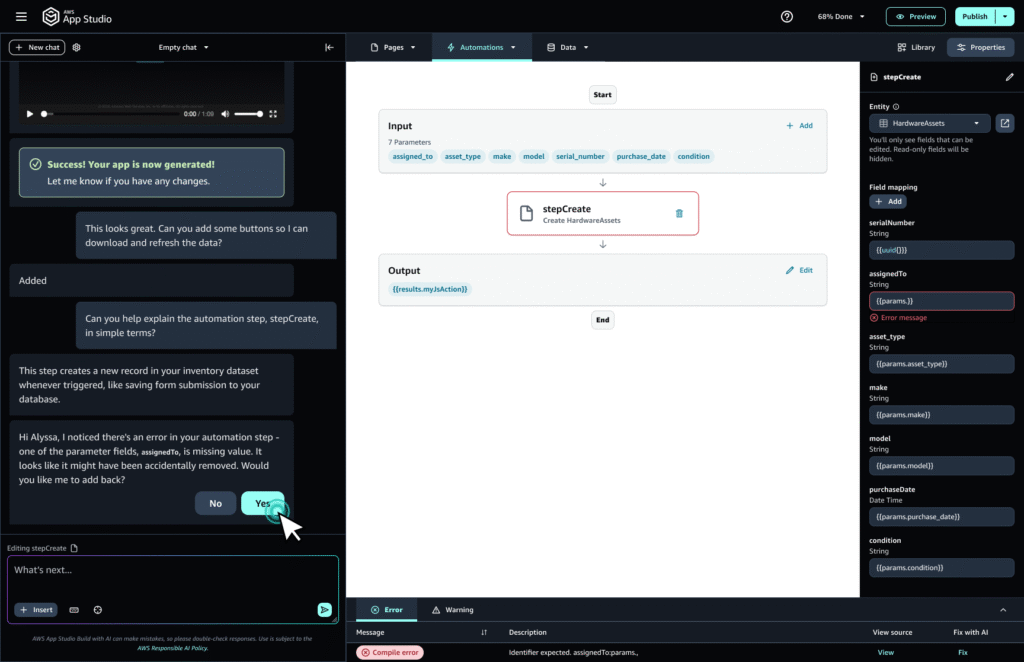Edit the stepCreate name with pencil icon
Image resolution: width=1024 pixels, height=662 pixels.
click(x=1009, y=77)
